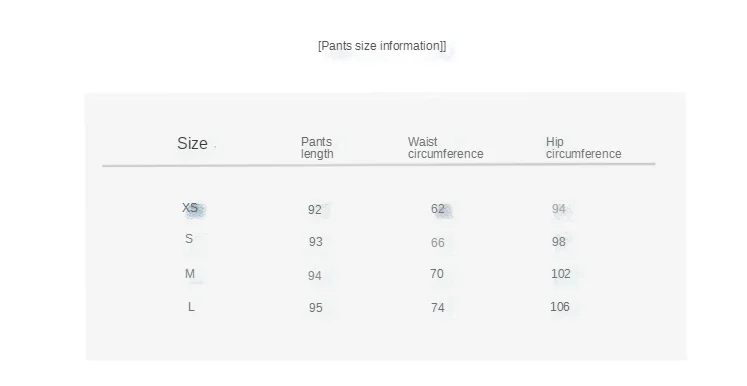747x386 pixels.
Task: Click the Waist circumference column header
Action: click(445, 148)
